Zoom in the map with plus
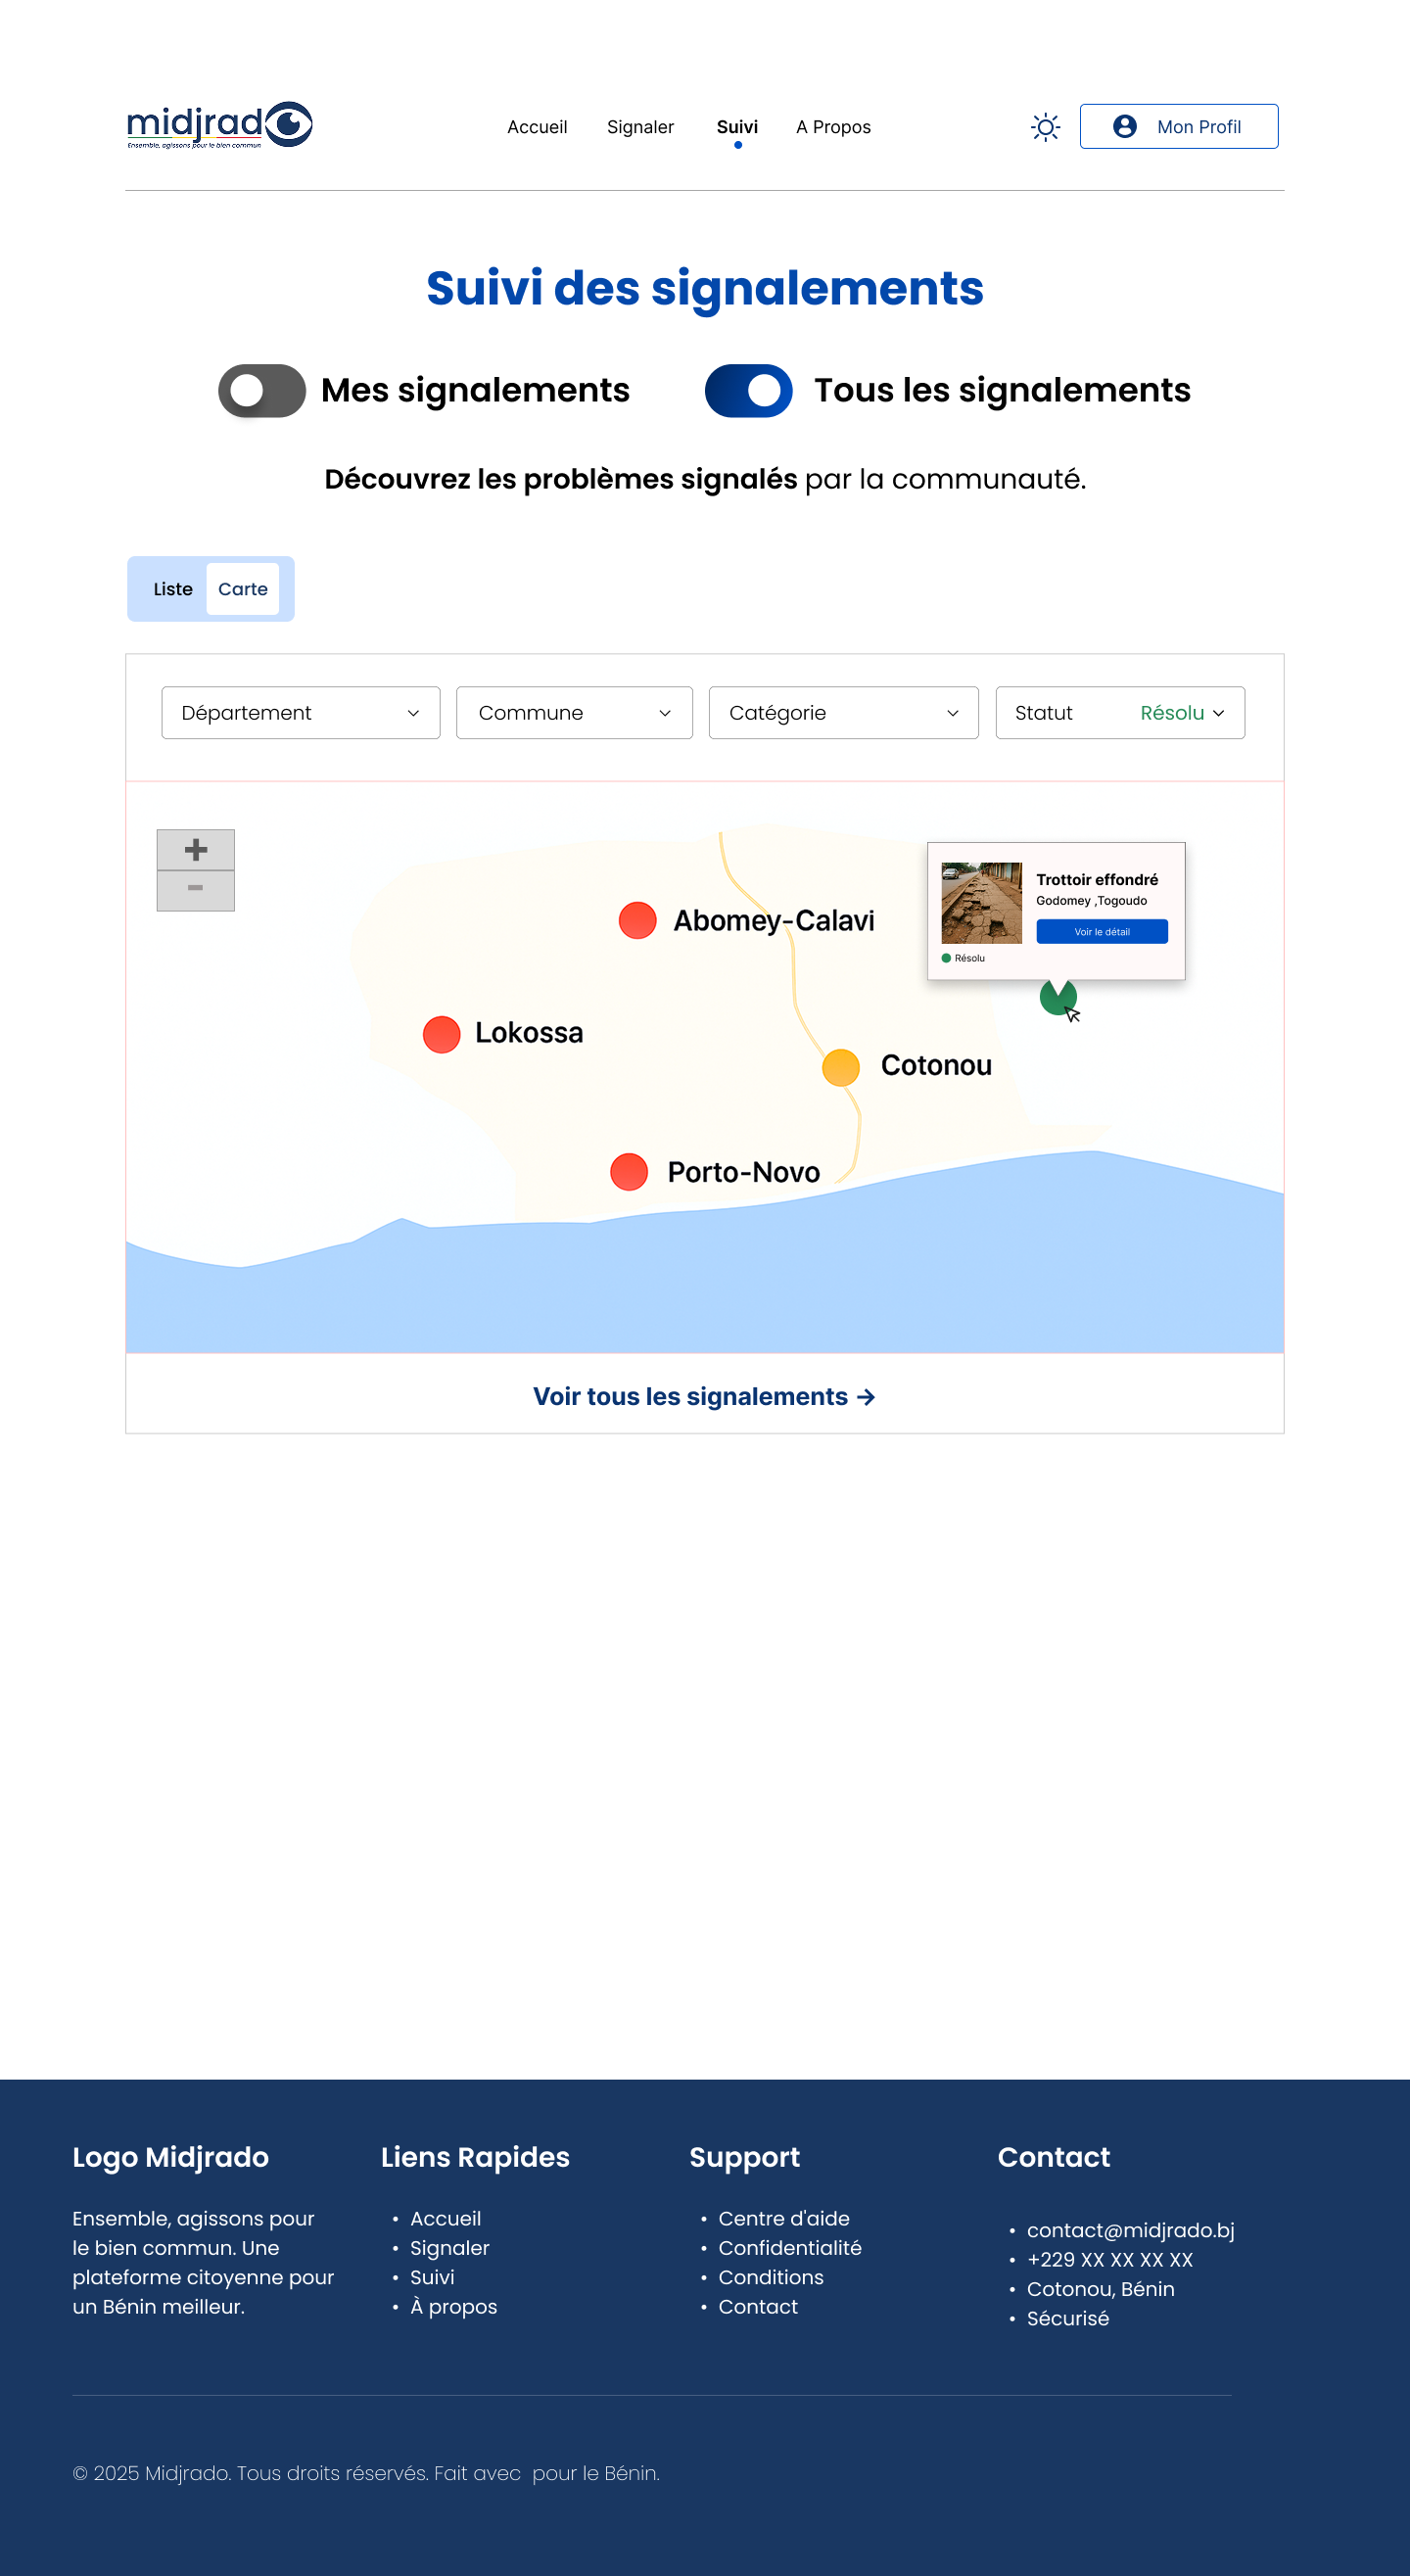Image resolution: width=1410 pixels, height=2576 pixels. tap(196, 849)
